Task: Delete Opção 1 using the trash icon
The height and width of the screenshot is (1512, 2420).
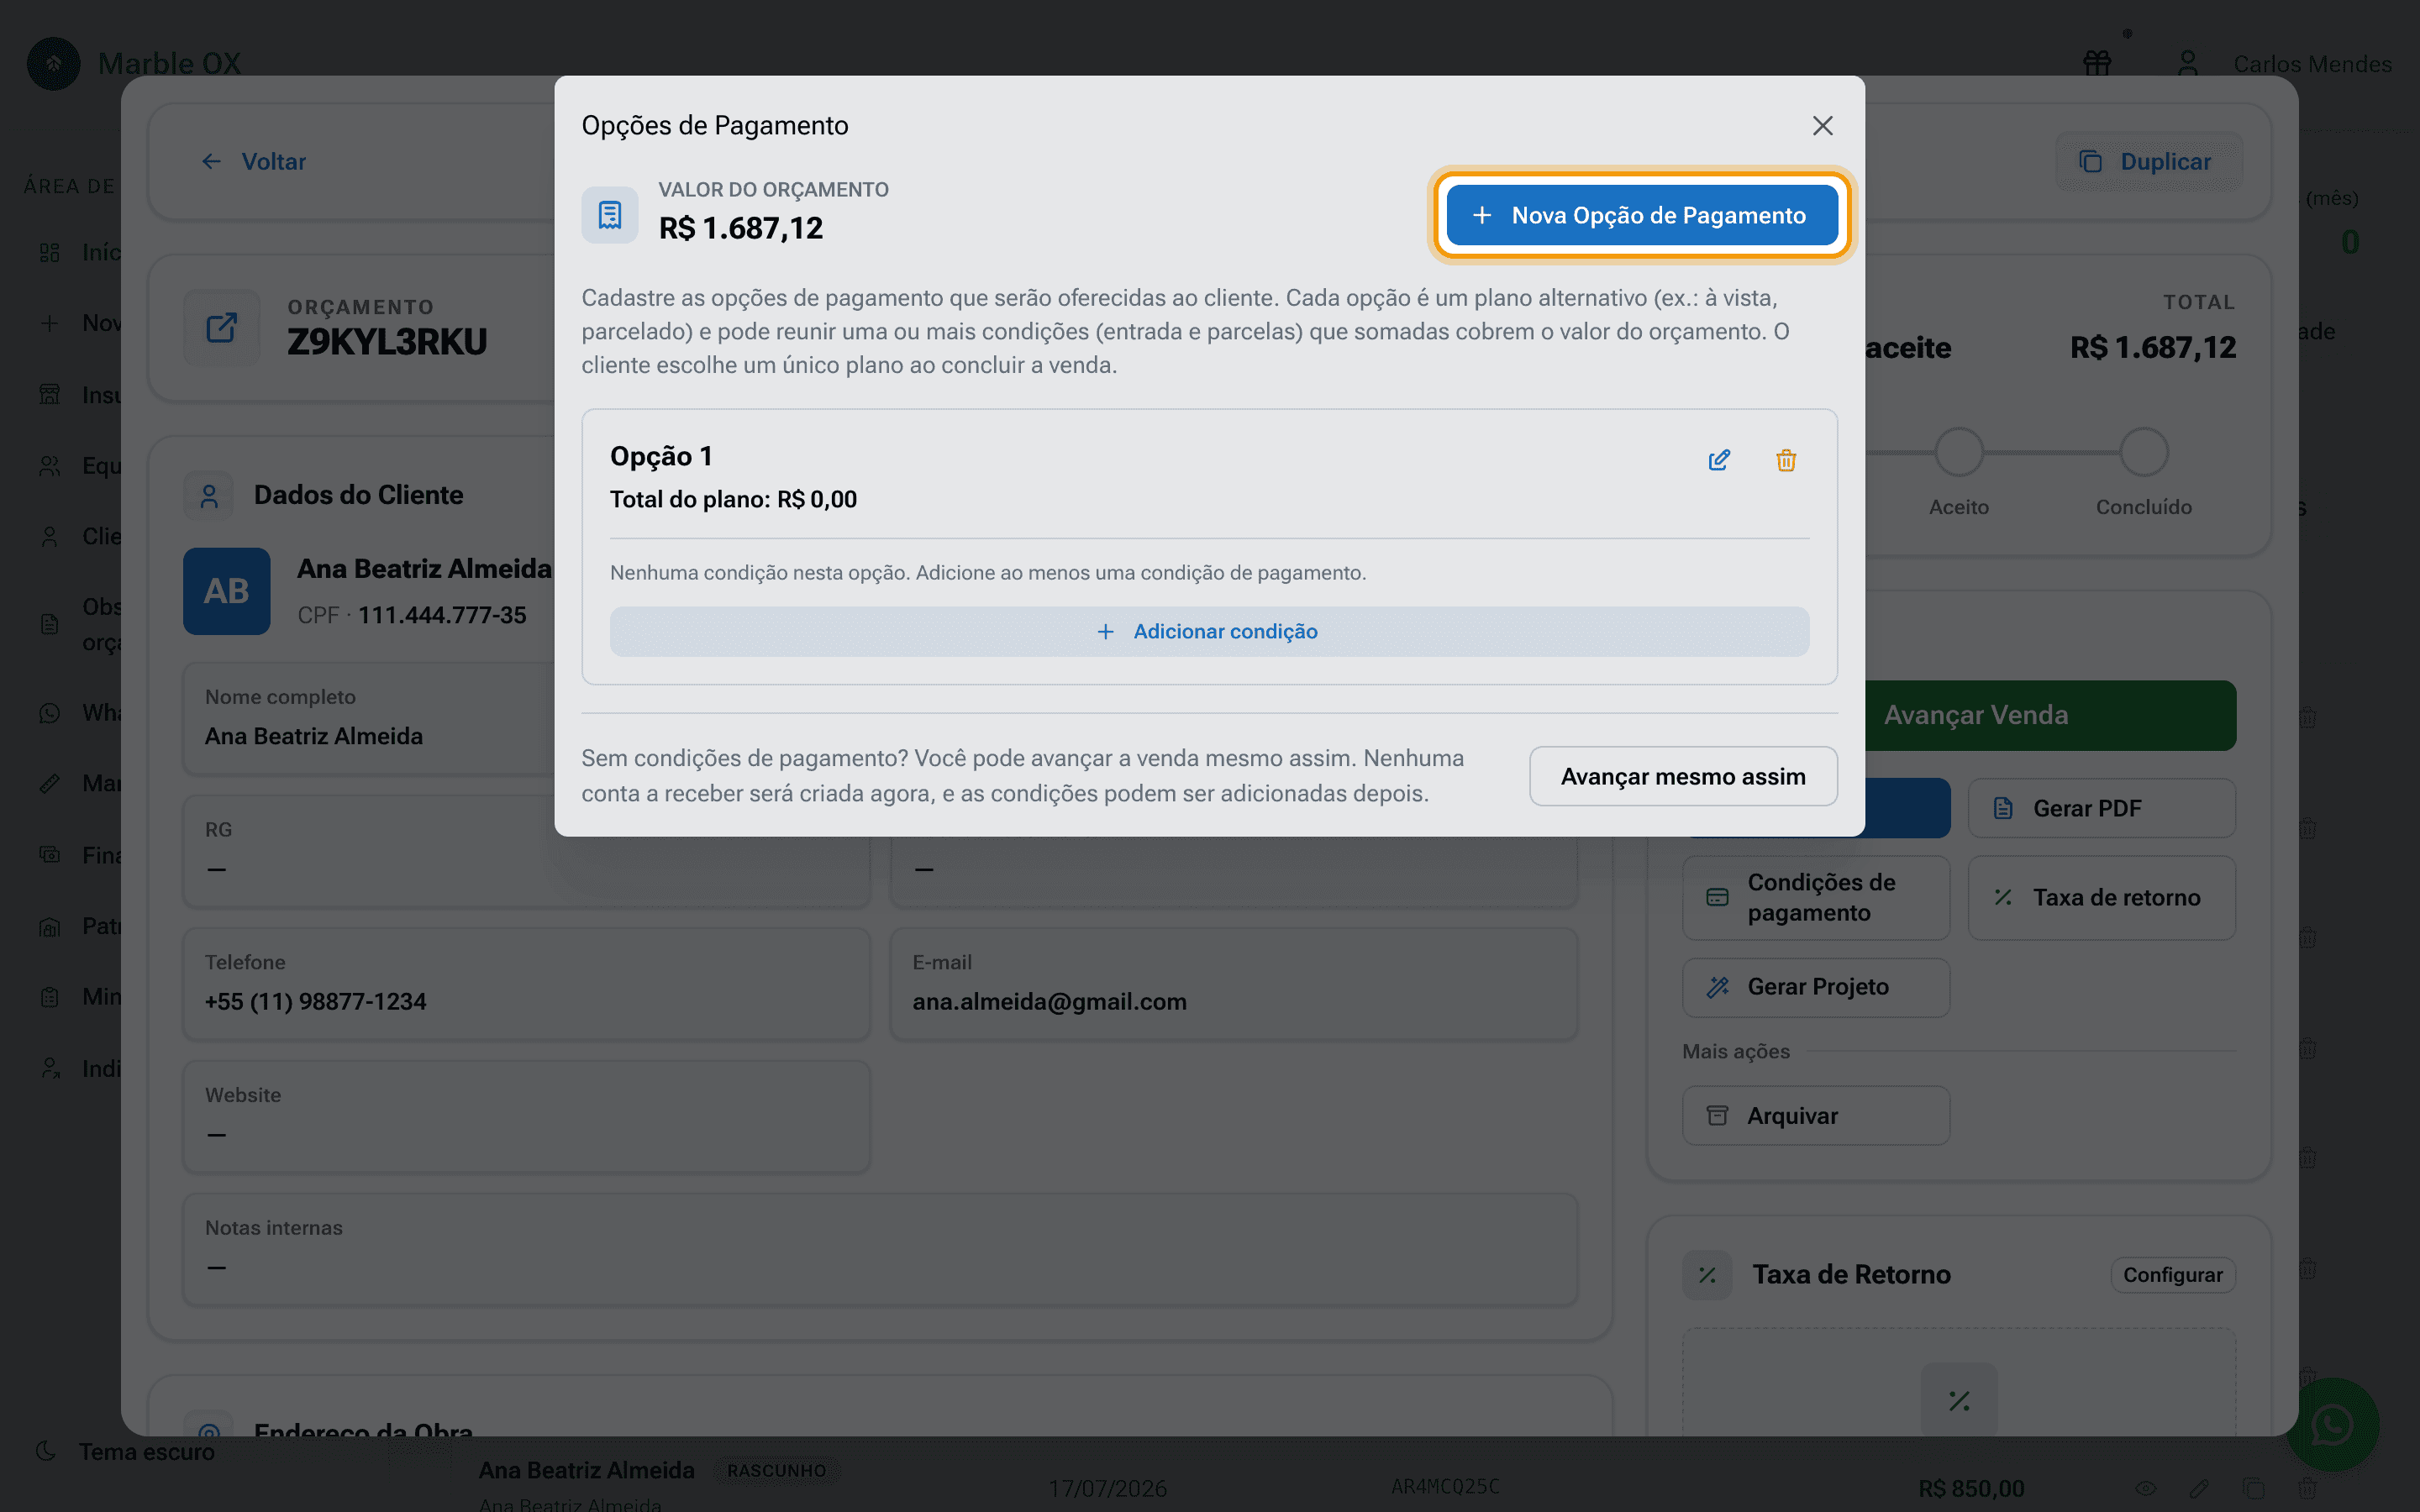Action: click(x=1786, y=460)
